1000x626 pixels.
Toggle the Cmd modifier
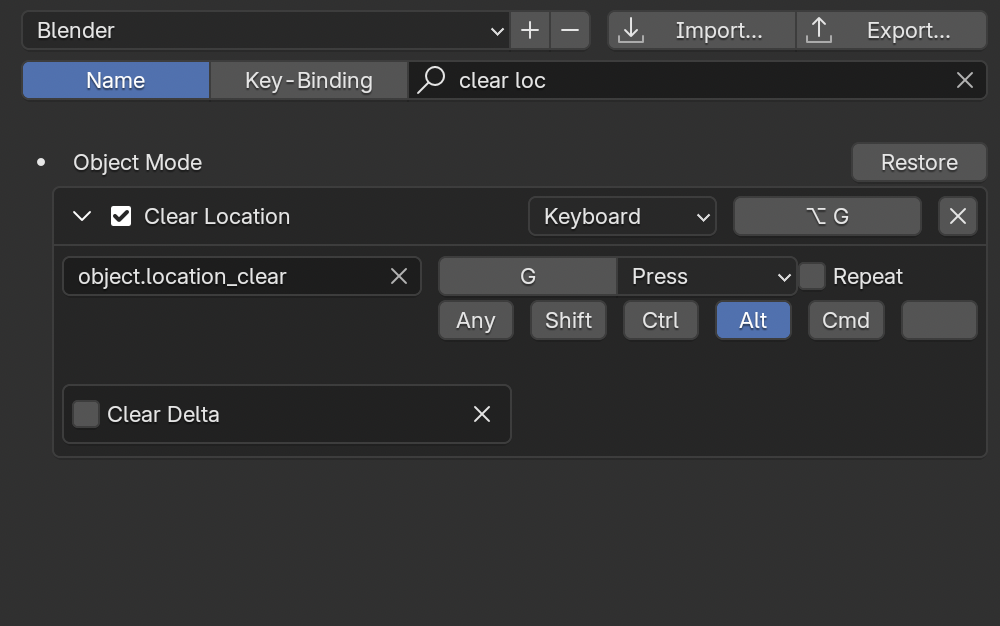[846, 320]
